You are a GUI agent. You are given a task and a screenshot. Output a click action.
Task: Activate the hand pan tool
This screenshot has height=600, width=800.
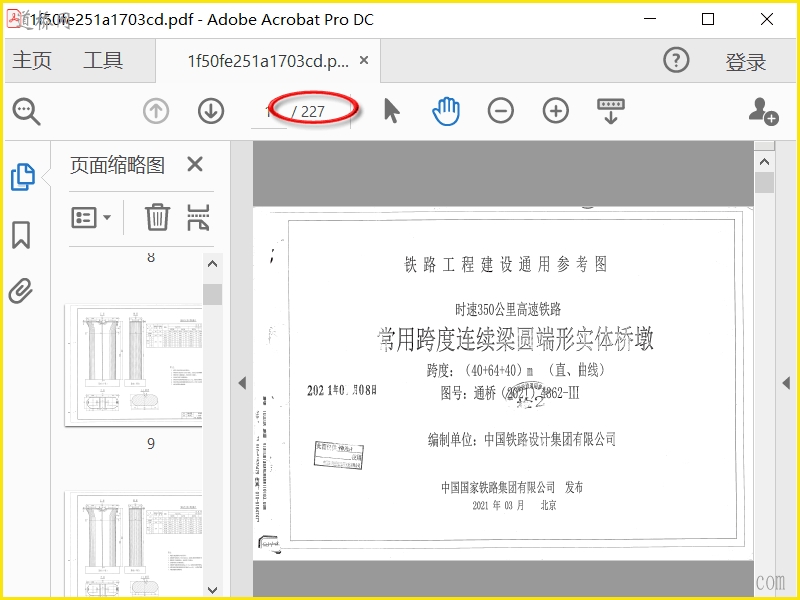point(446,111)
